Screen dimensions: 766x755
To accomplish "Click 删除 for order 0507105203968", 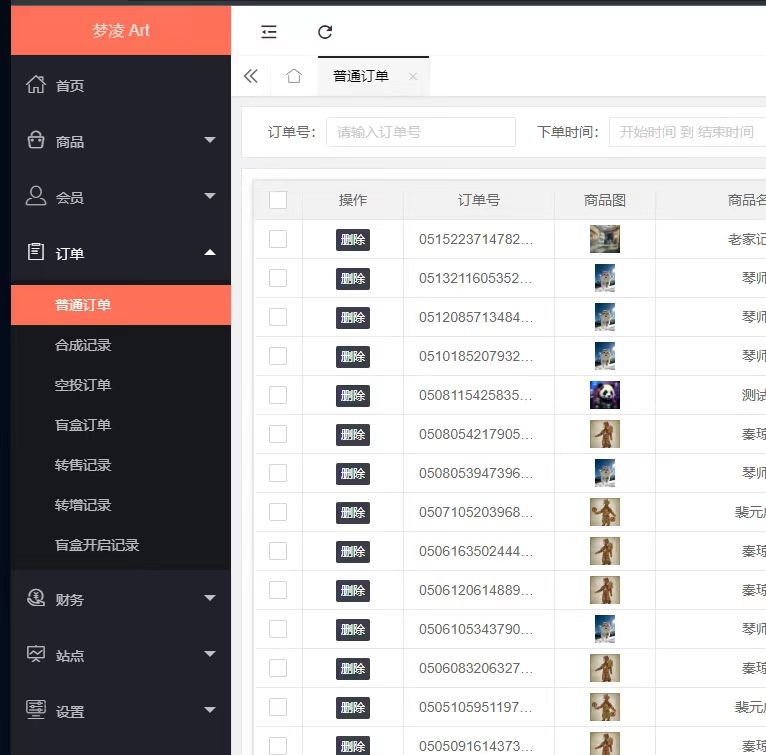I will (353, 512).
